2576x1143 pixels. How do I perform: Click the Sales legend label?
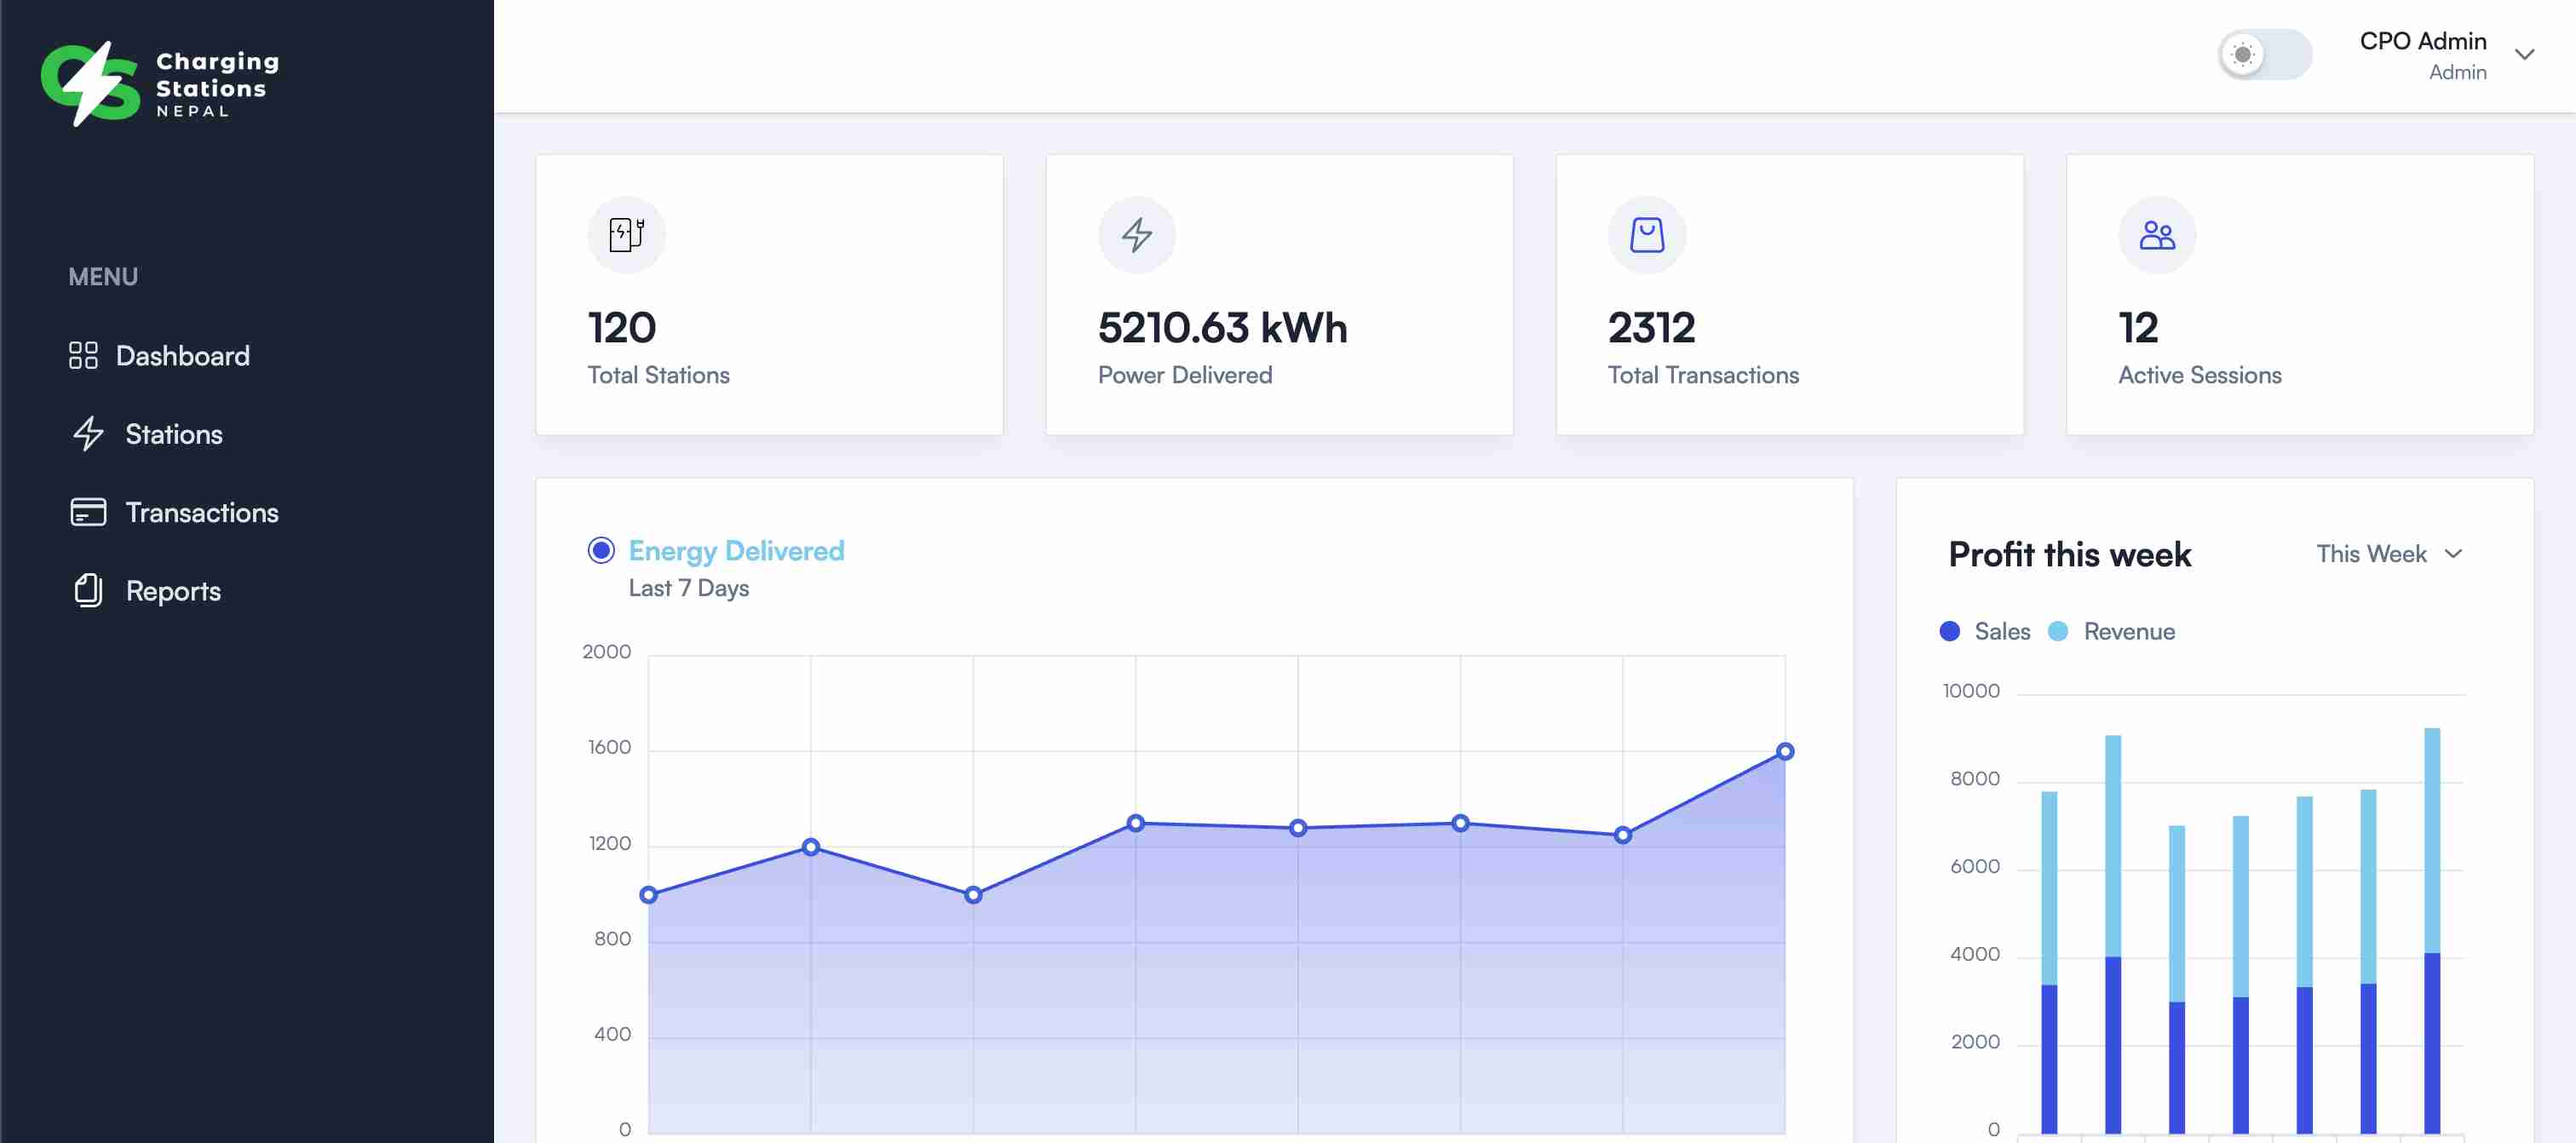(2002, 631)
